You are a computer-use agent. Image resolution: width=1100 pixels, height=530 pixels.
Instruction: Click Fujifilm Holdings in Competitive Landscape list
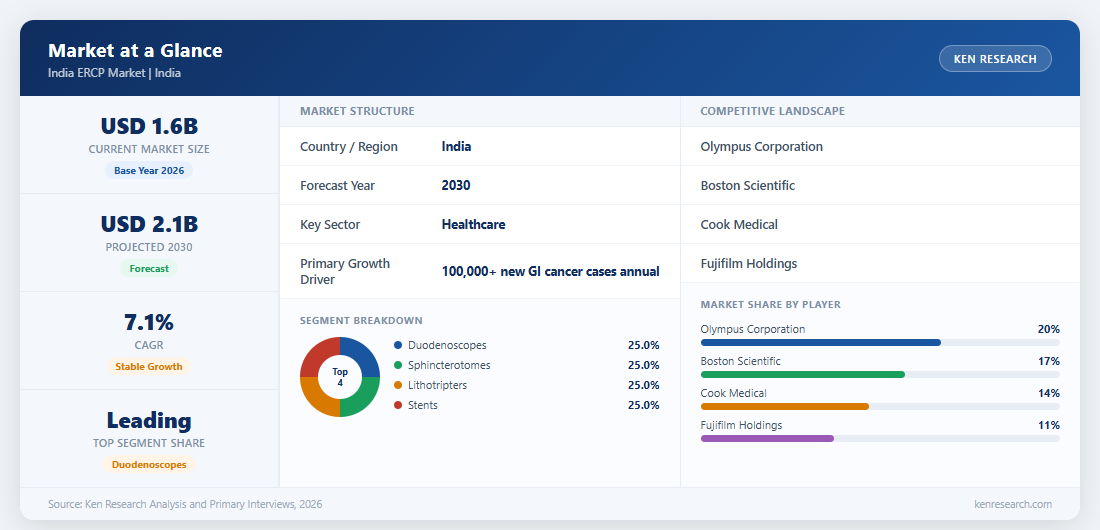point(749,264)
